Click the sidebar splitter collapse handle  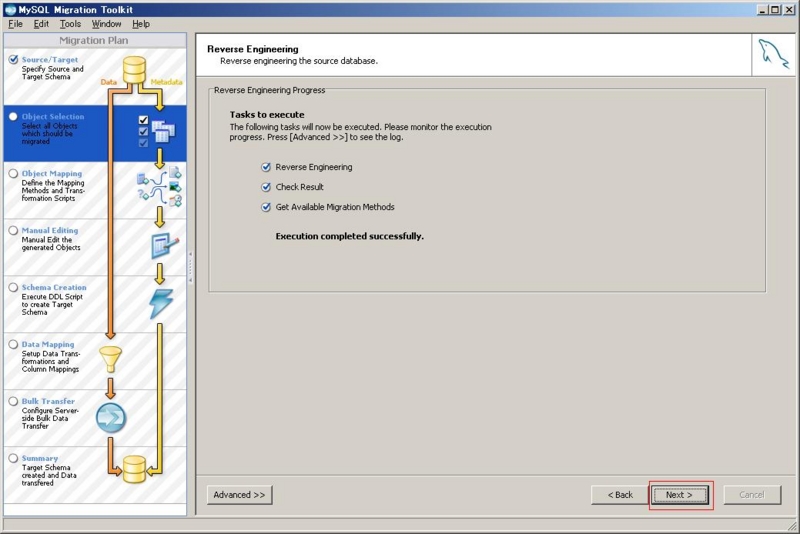pyautogui.click(x=191, y=267)
